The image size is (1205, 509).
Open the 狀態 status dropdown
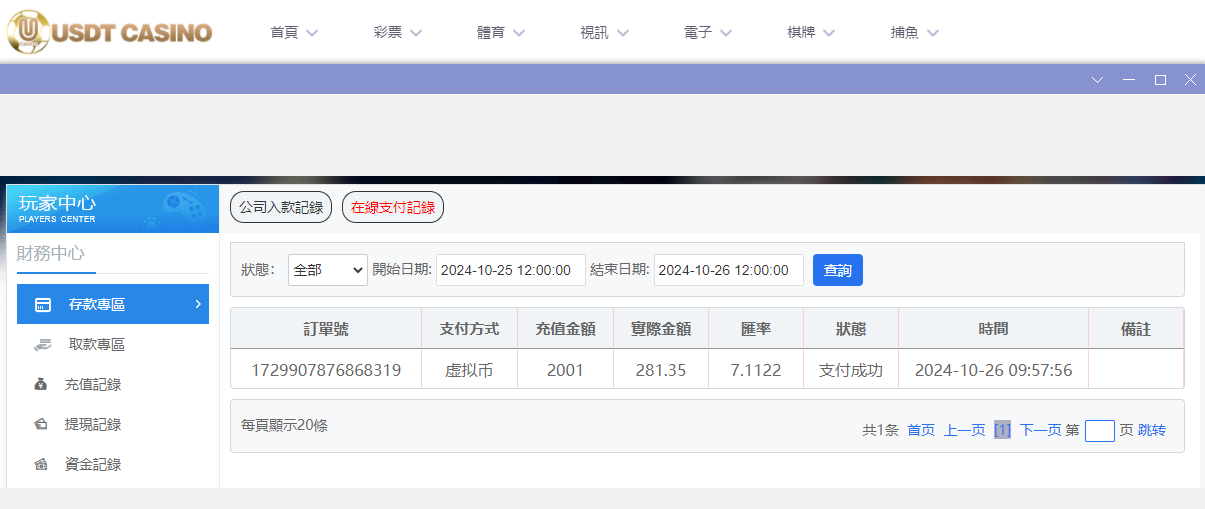[x=328, y=270]
